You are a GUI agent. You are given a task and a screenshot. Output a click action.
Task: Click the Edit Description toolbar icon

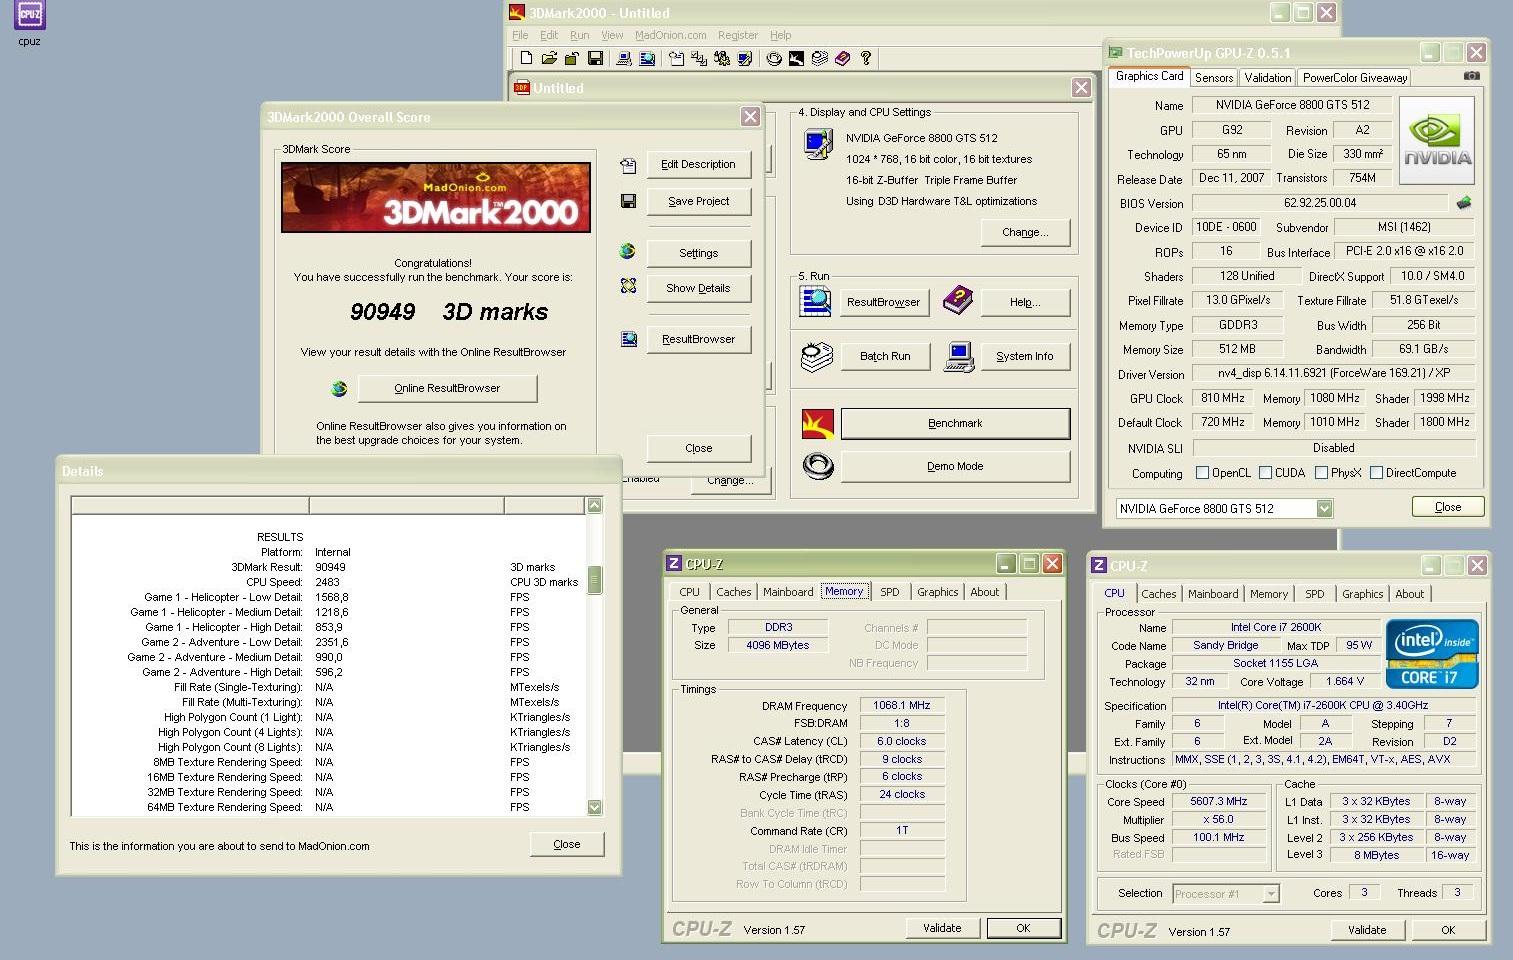tap(676, 58)
